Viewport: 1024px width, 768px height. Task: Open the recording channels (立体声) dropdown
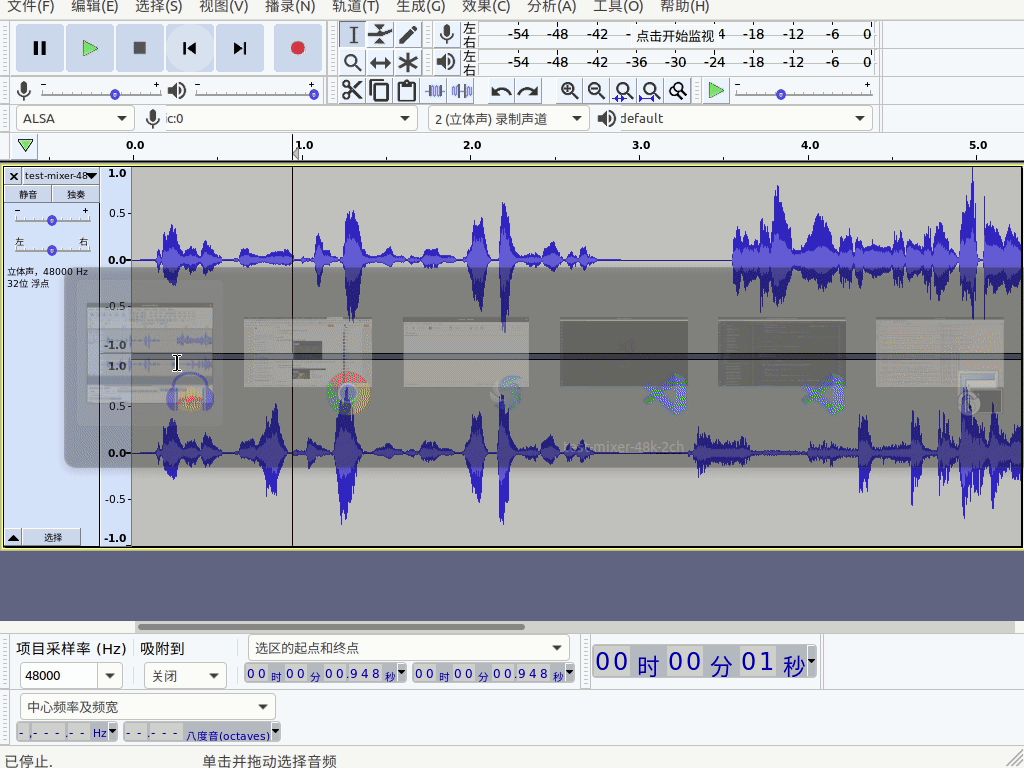coord(508,118)
